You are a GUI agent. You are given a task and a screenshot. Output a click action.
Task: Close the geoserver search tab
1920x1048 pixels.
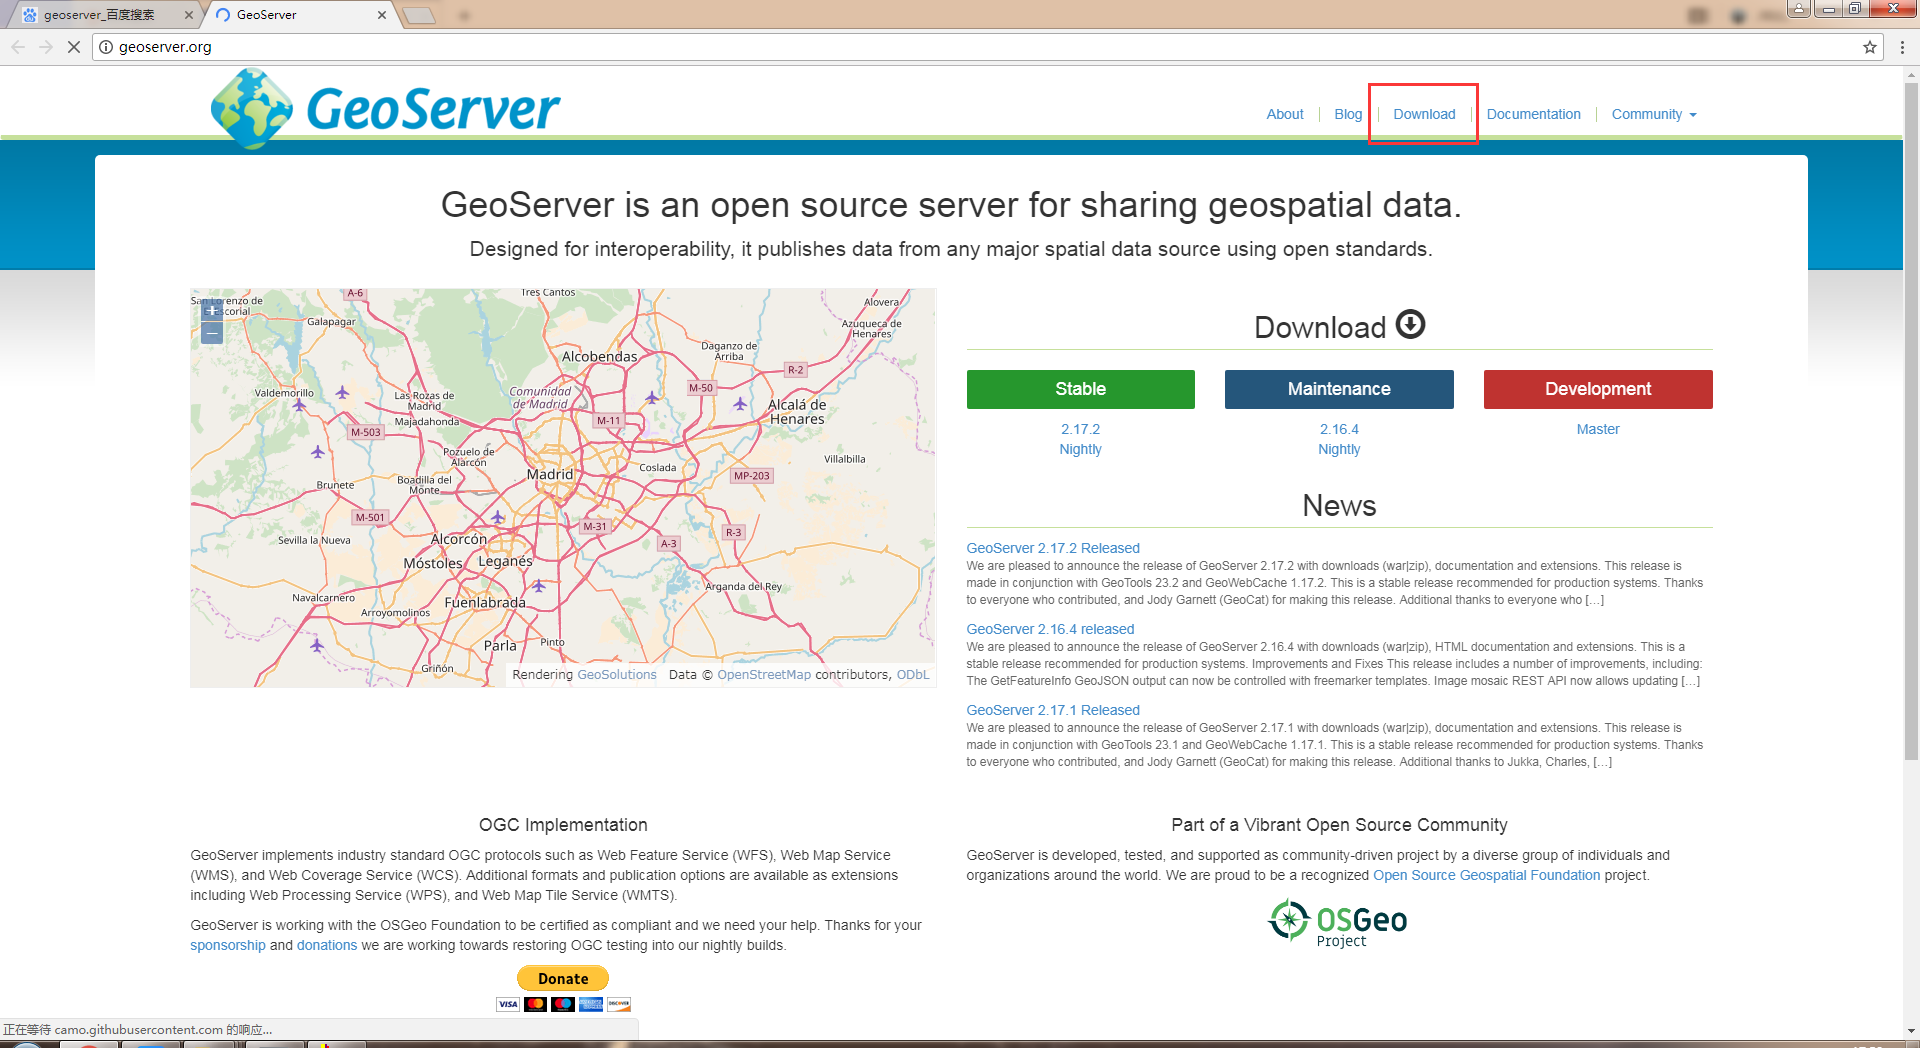tap(188, 15)
